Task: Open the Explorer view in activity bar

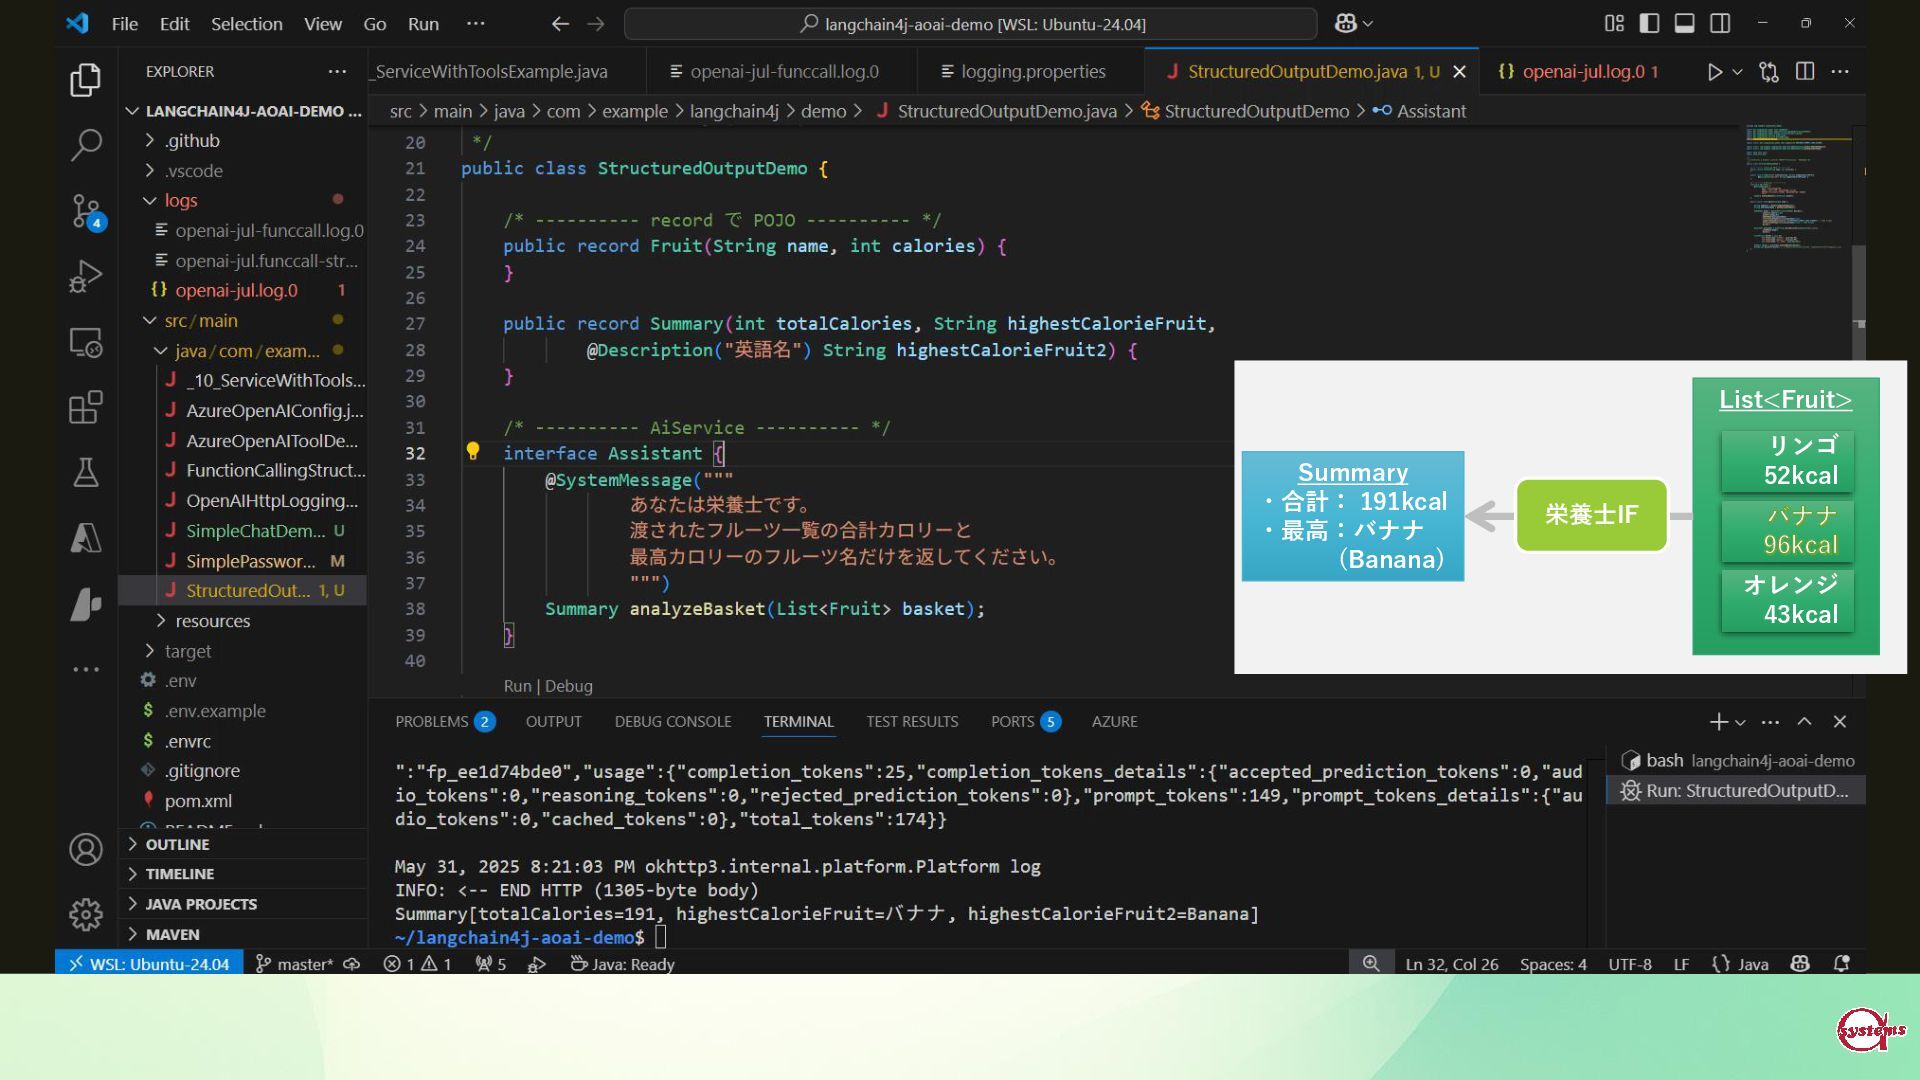Action: [86, 80]
